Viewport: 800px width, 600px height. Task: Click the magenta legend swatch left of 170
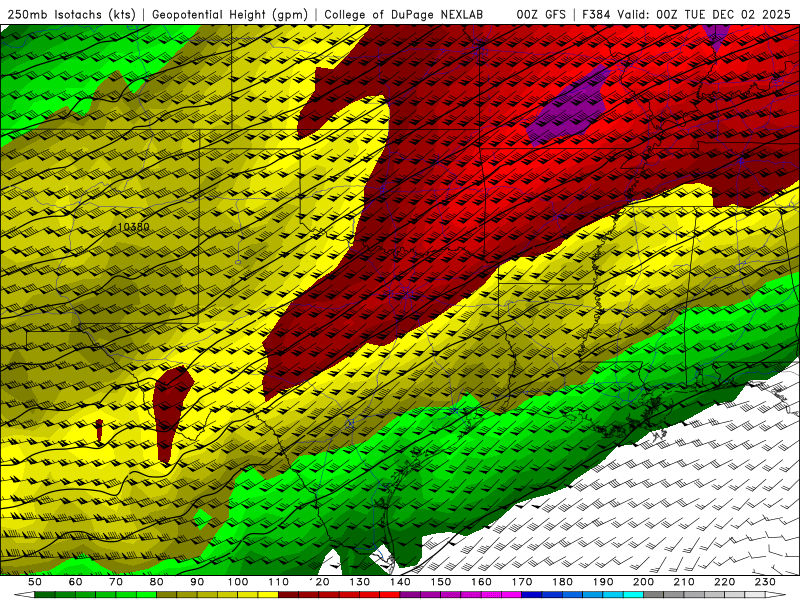pos(511,595)
